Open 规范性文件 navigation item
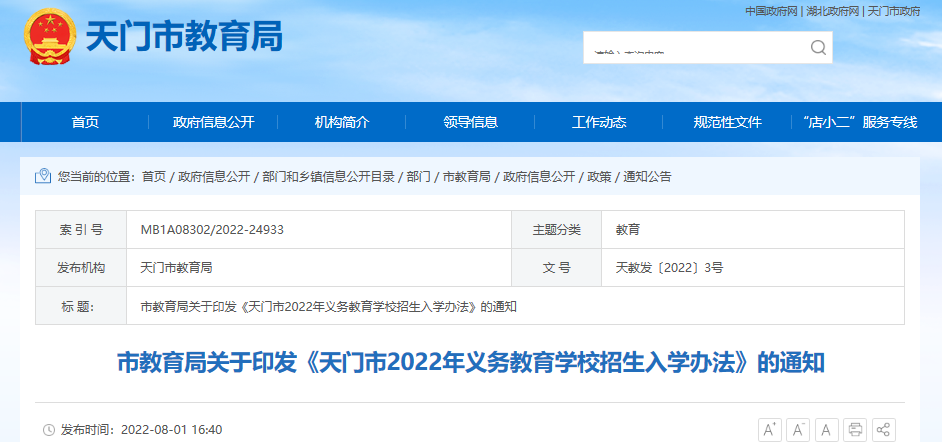Viewport: 942px width, 442px height. click(728, 123)
